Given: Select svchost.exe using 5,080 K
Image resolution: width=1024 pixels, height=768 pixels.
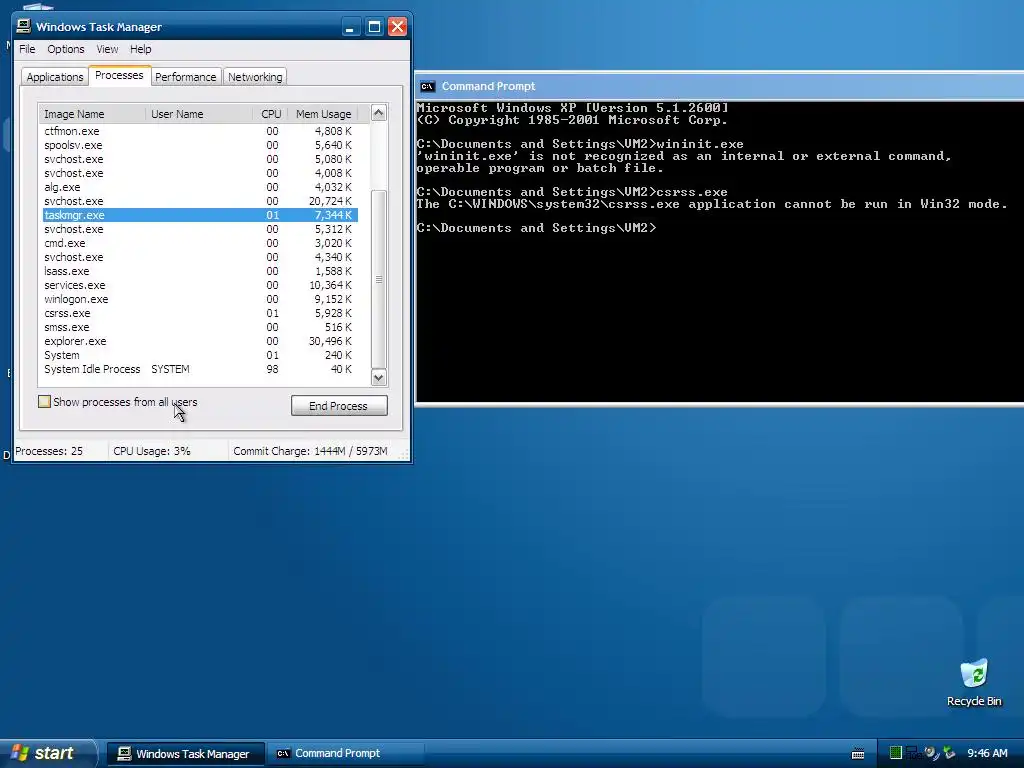Looking at the screenshot, I should (x=200, y=159).
